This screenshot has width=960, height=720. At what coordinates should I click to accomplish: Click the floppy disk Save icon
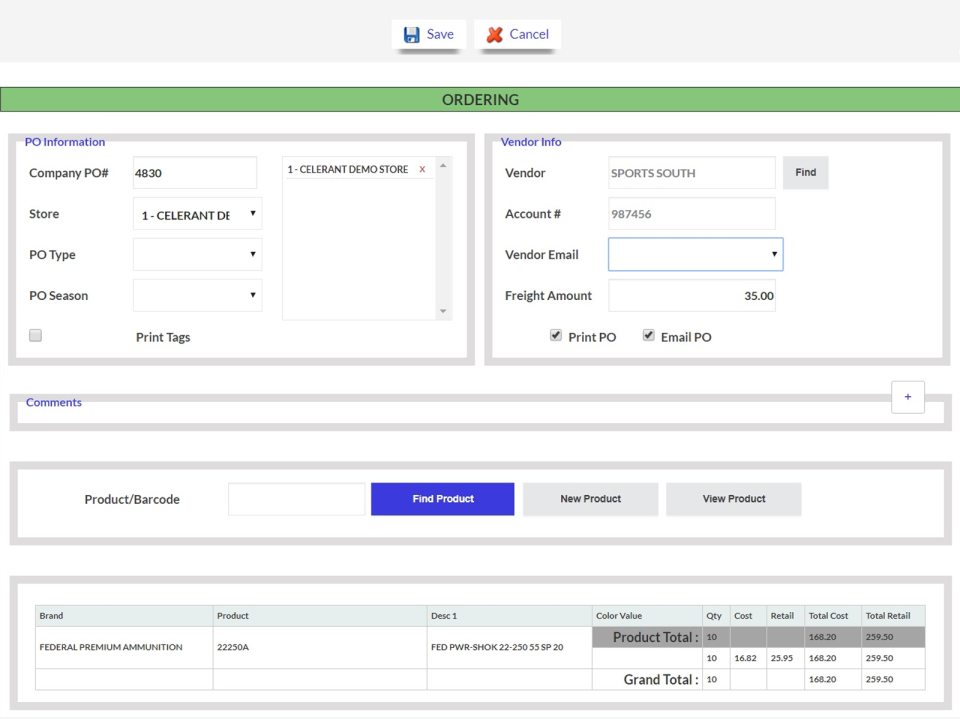(x=411, y=34)
